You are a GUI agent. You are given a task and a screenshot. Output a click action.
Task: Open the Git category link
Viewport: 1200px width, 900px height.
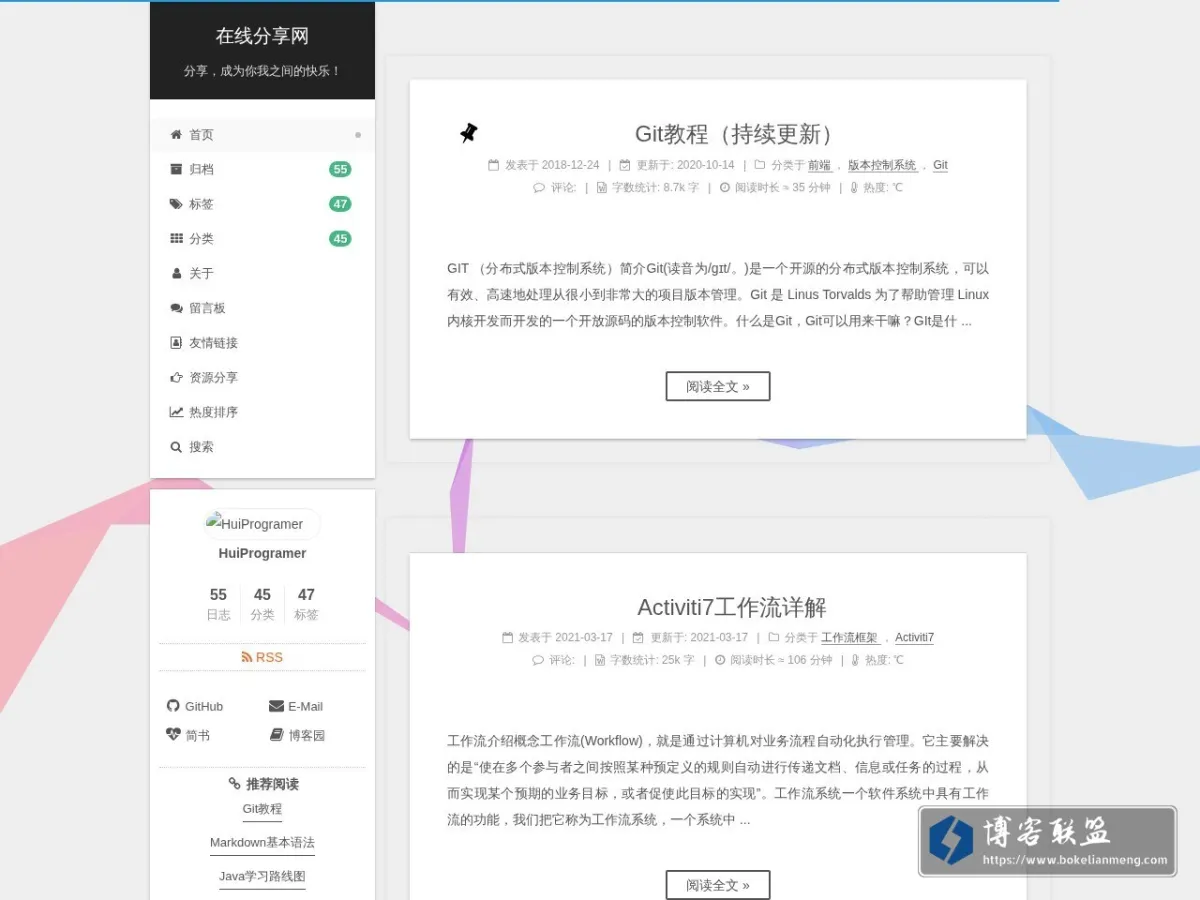tap(940, 165)
